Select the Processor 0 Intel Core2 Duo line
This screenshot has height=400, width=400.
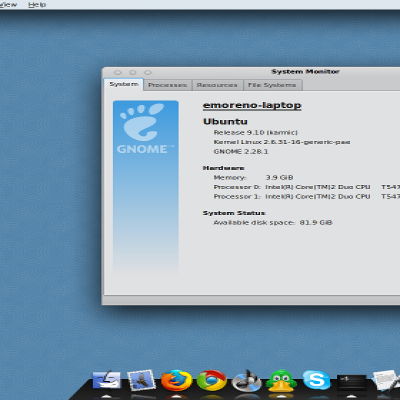pos(307,187)
